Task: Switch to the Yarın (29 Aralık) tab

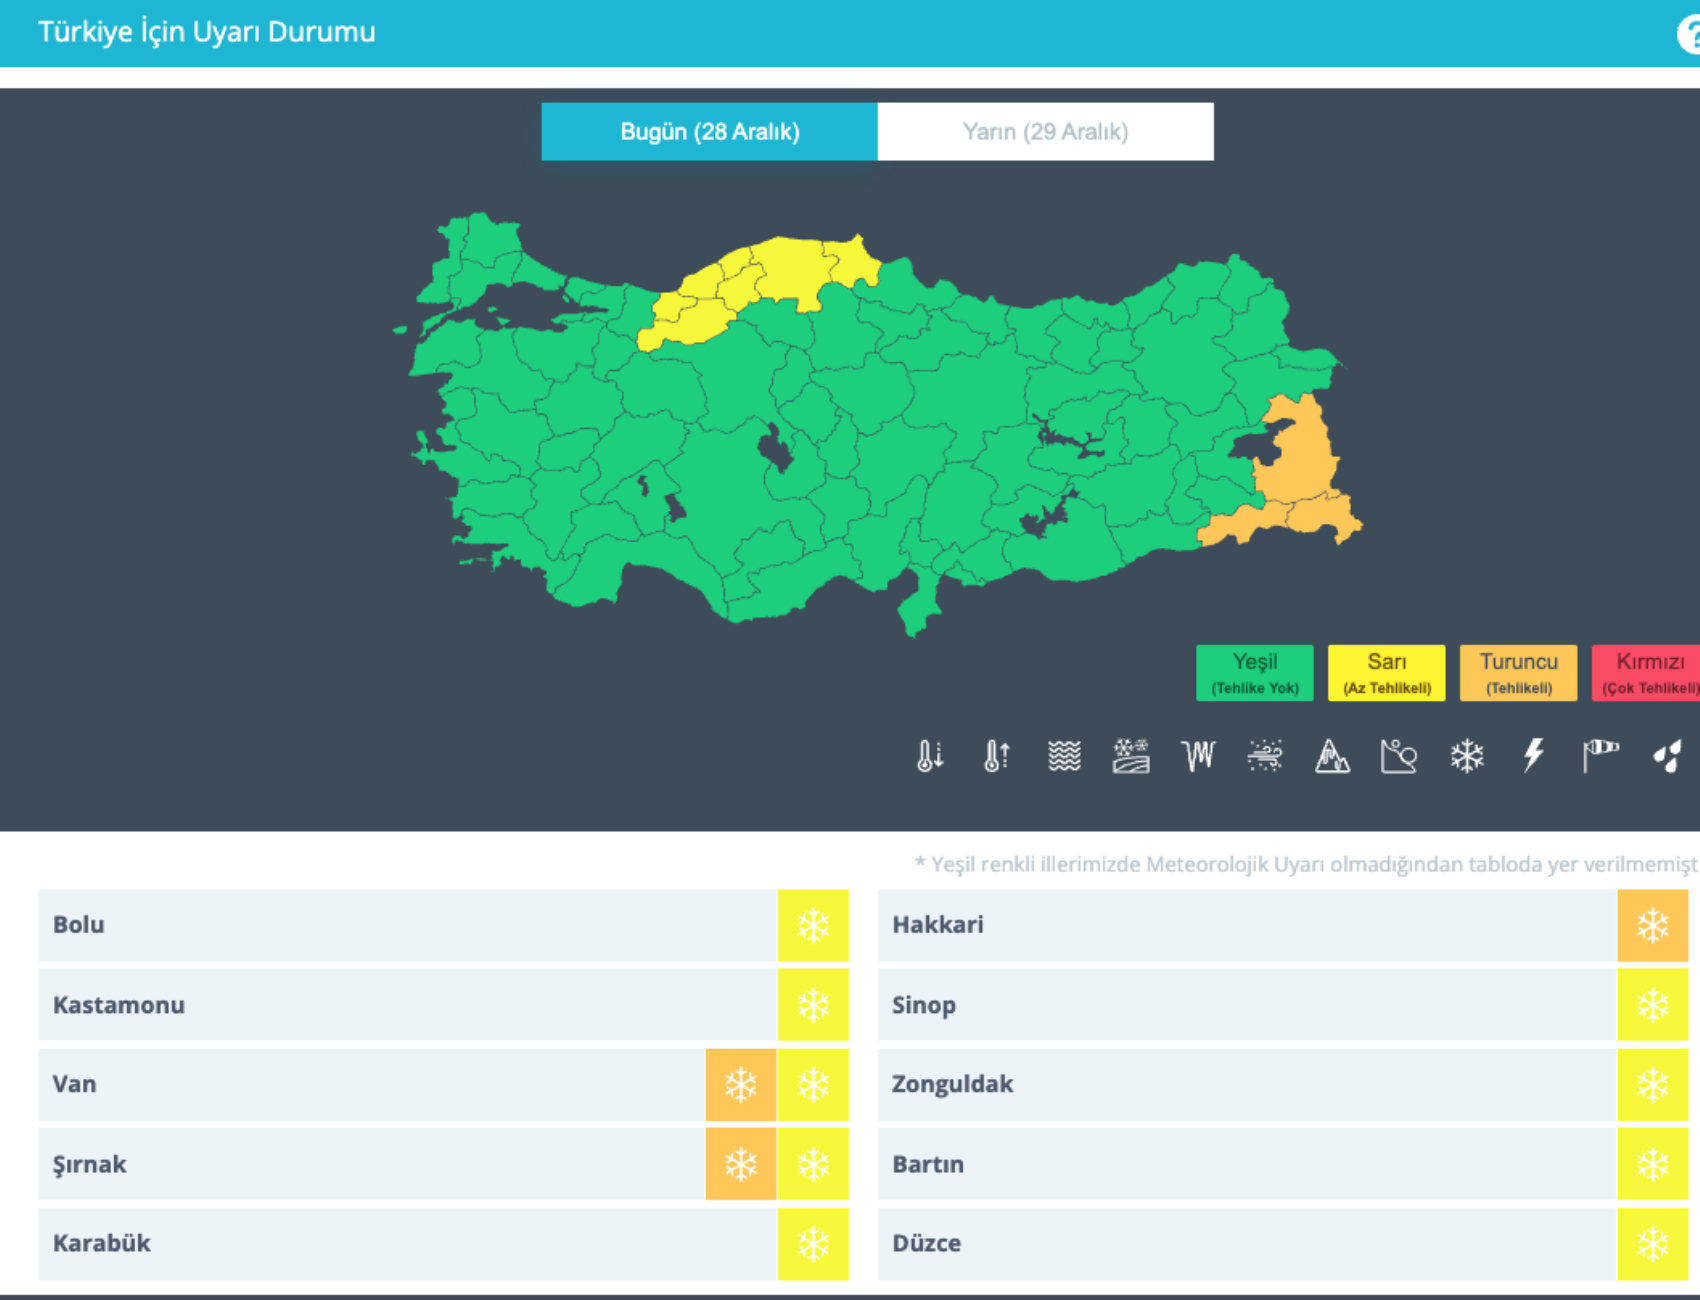Action: coord(1045,132)
